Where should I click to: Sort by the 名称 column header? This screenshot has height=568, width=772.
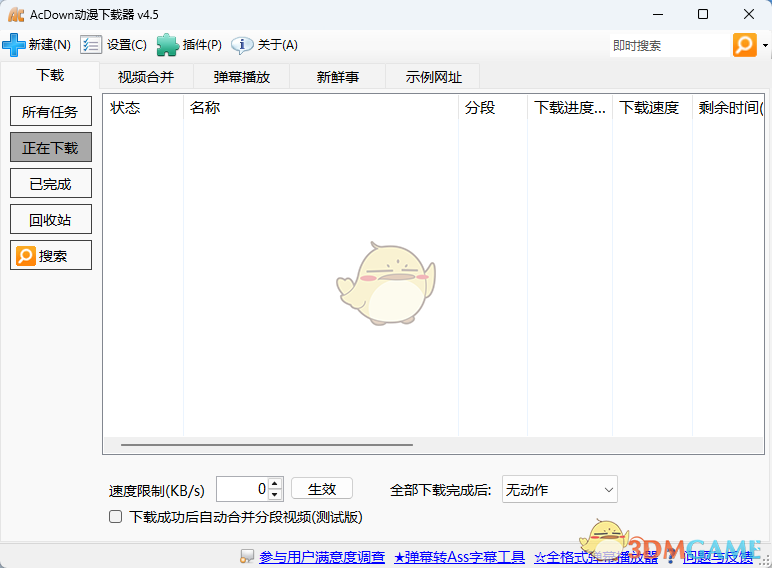coord(321,107)
